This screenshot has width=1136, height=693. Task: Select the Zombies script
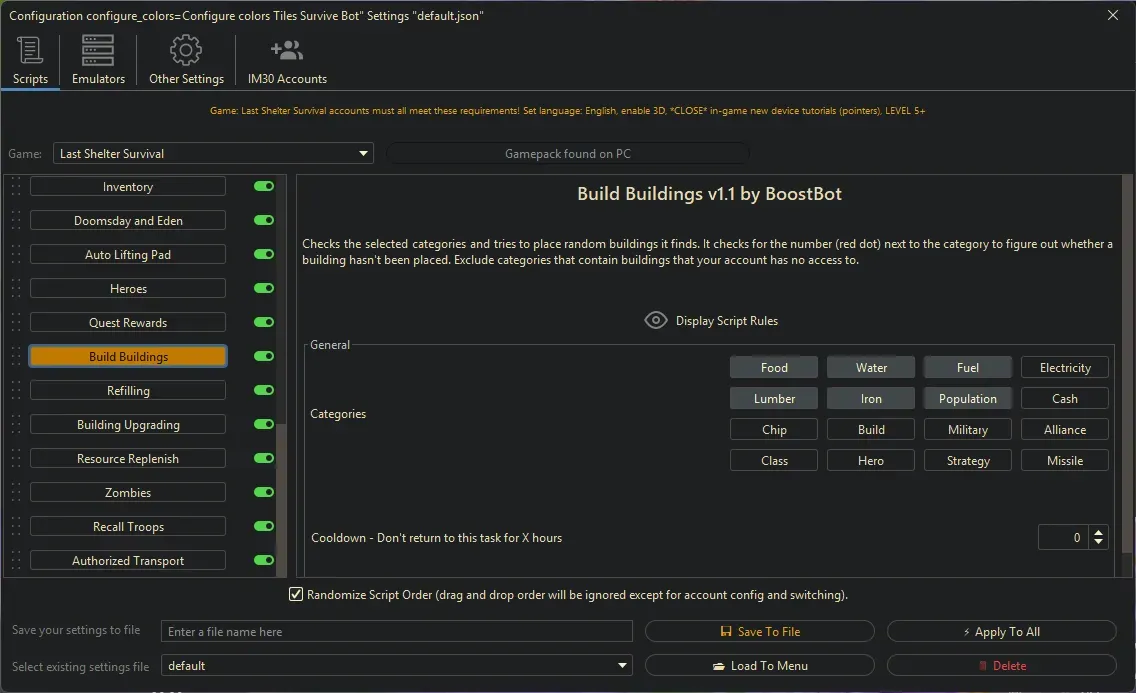[128, 493]
